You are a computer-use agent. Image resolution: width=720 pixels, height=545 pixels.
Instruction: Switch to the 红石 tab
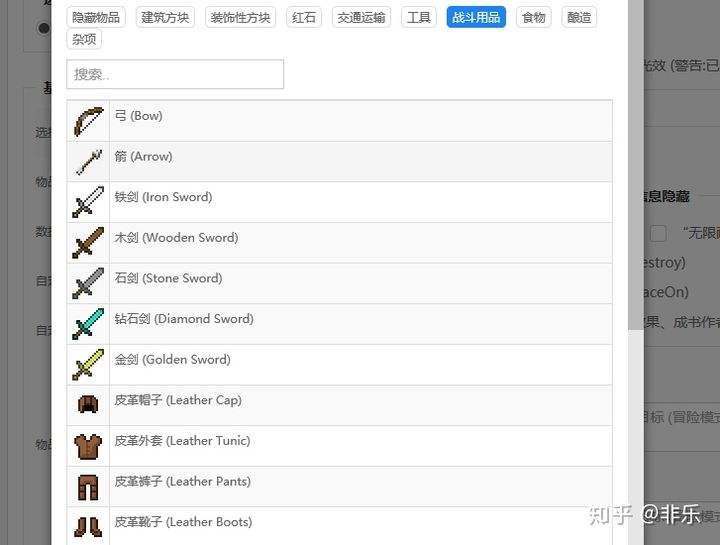tap(304, 17)
